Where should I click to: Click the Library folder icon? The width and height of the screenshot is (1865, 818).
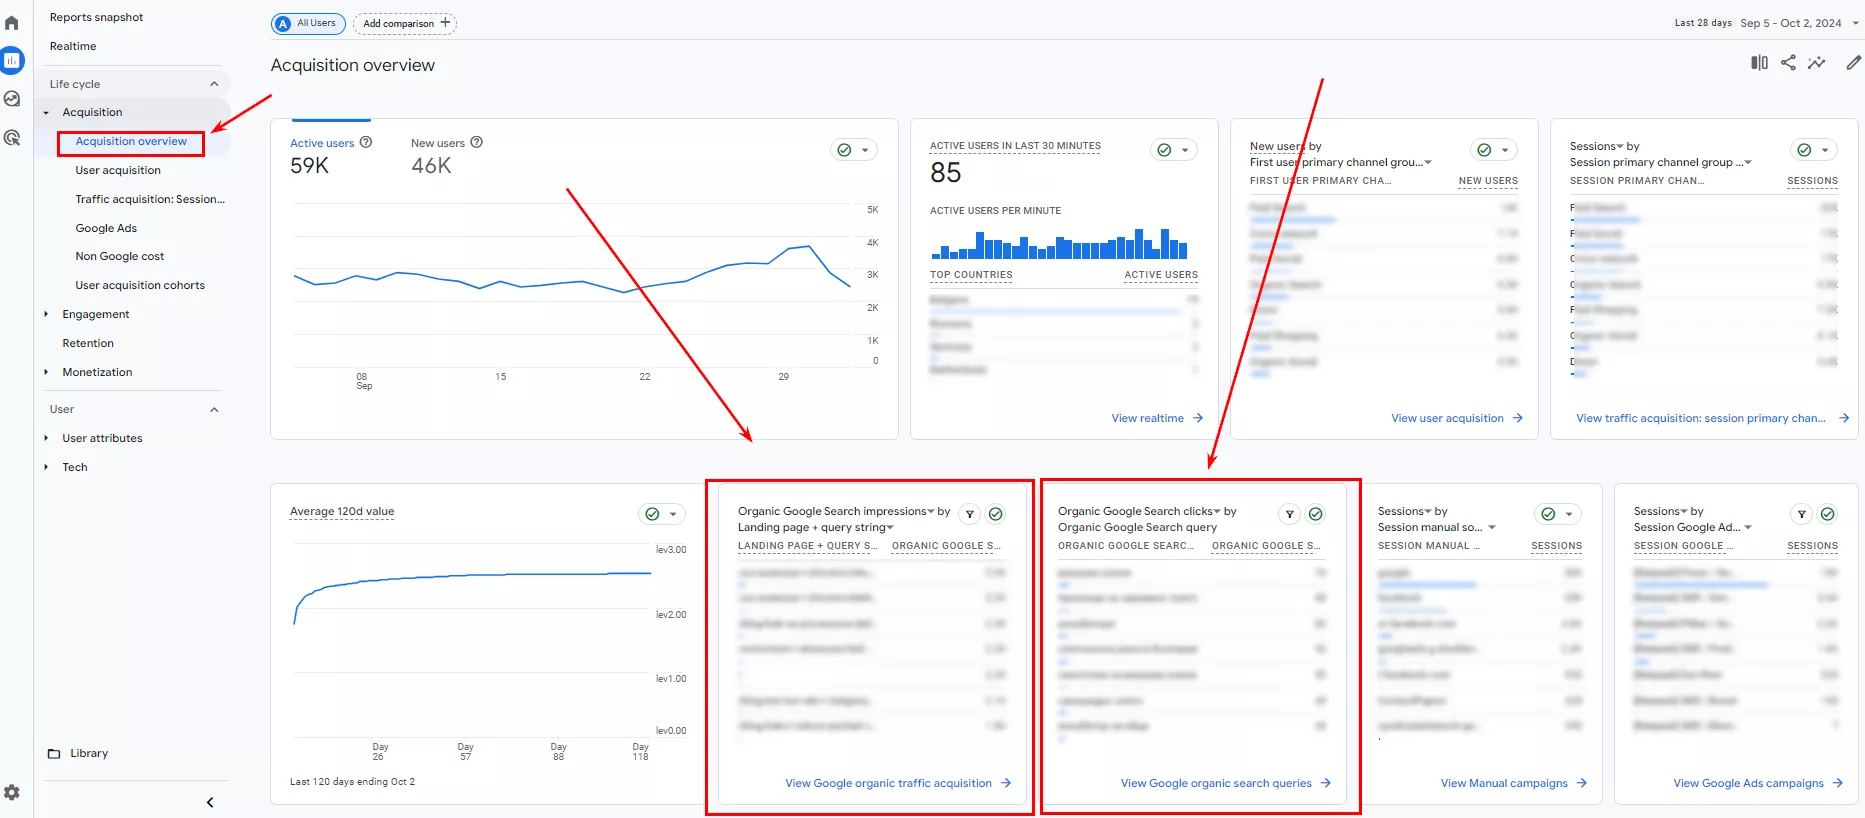click(54, 753)
